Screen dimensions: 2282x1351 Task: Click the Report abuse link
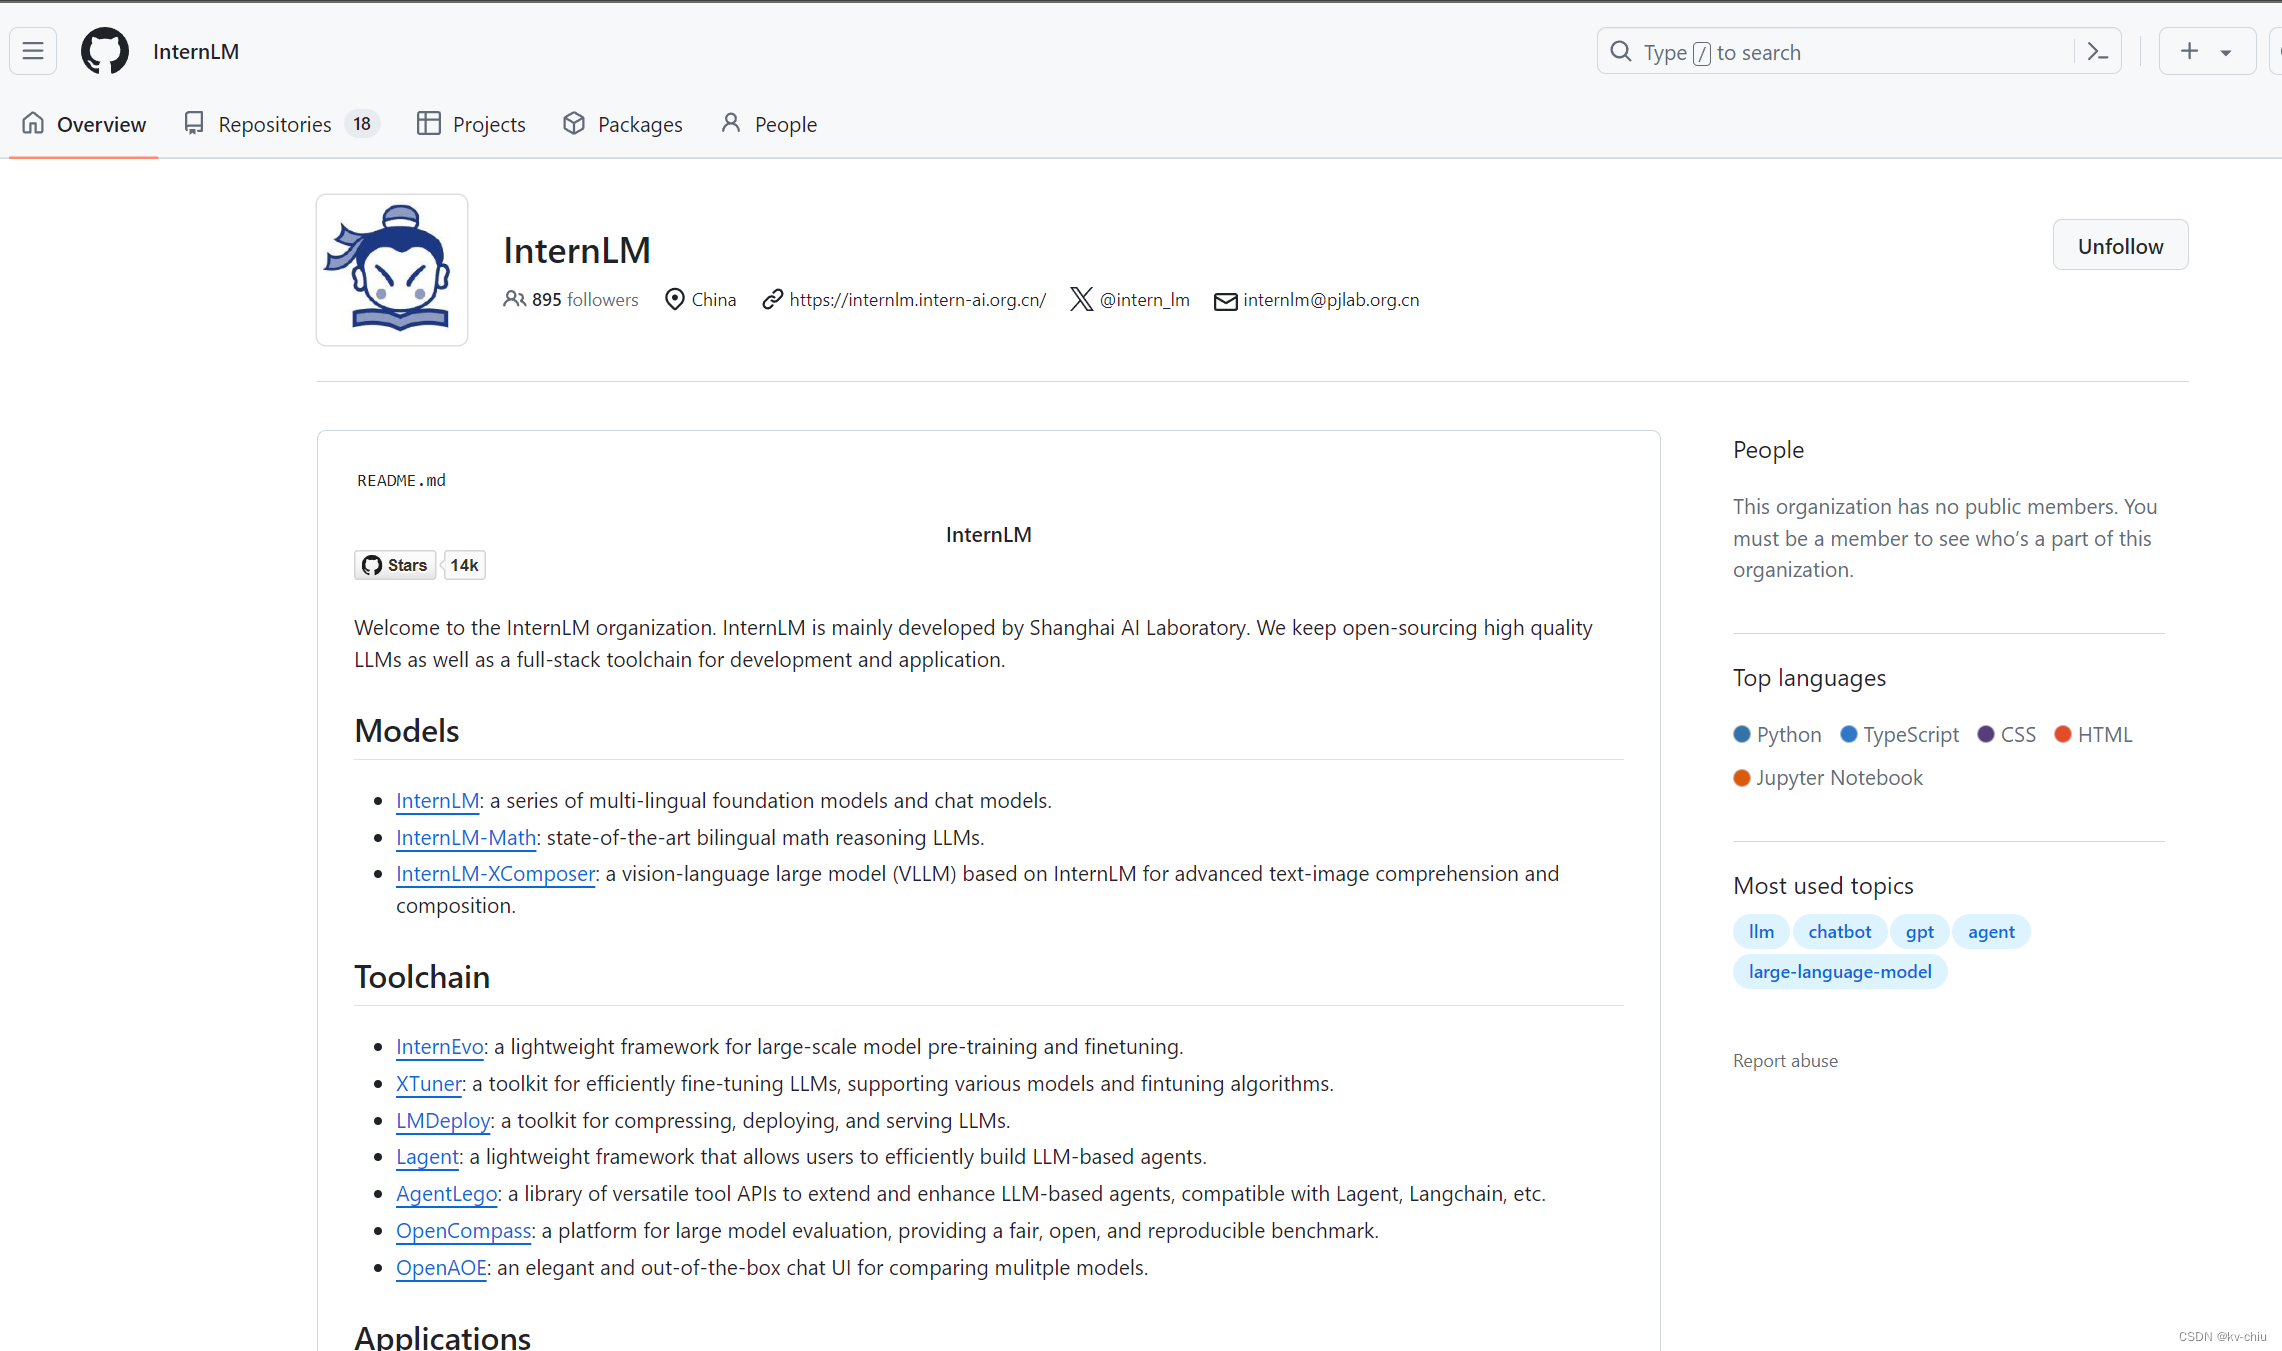point(1785,1061)
